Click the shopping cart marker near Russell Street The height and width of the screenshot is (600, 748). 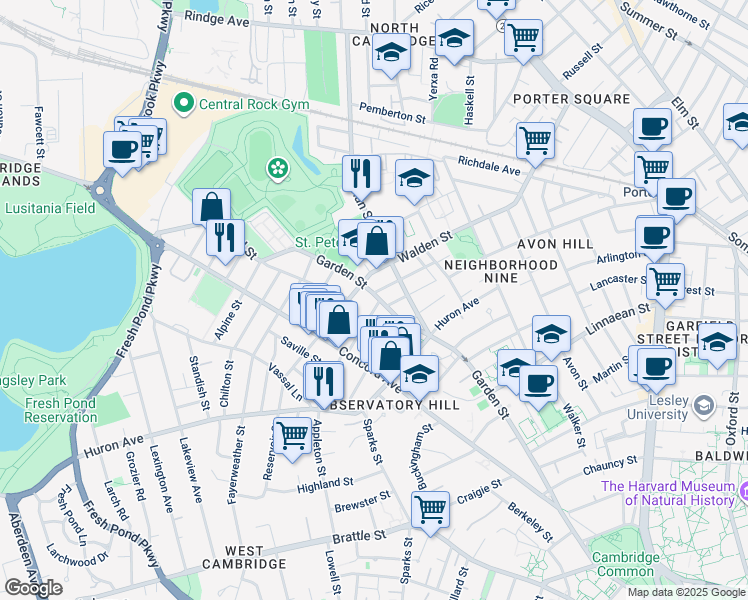[523, 37]
